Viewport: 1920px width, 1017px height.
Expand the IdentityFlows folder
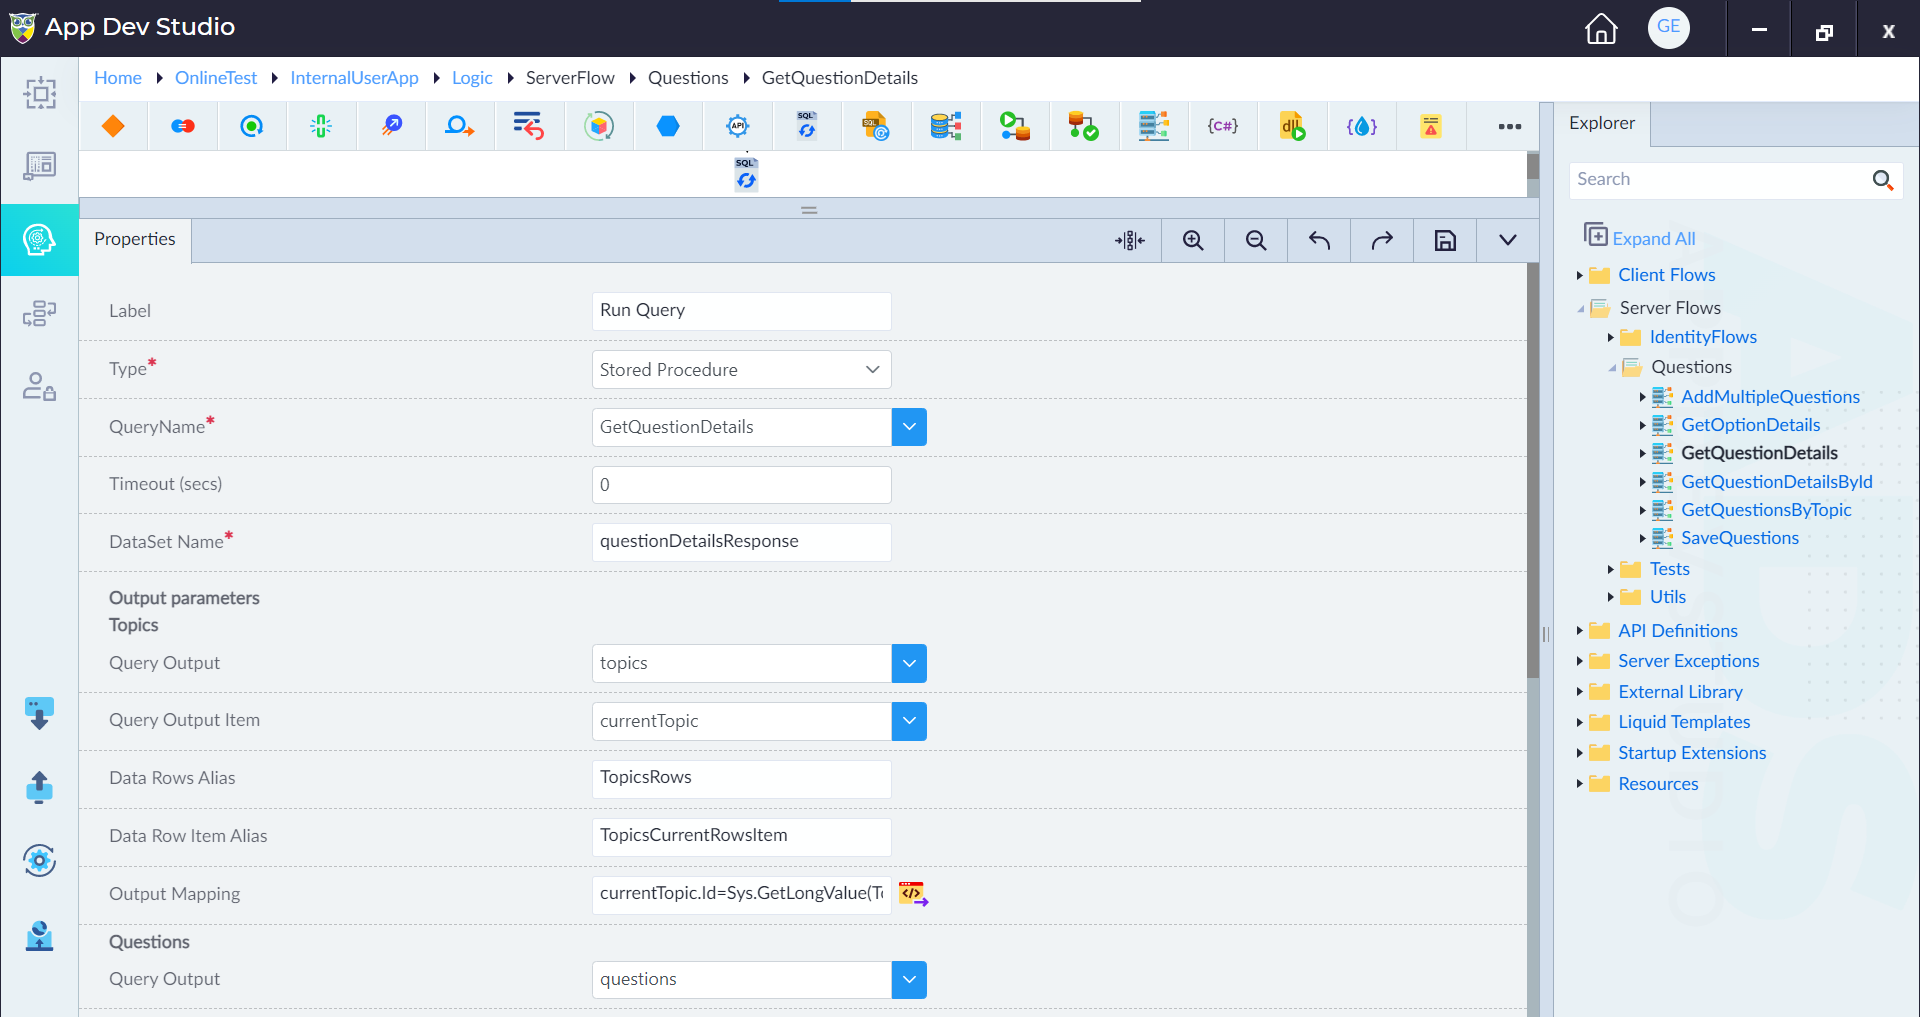click(x=1610, y=337)
